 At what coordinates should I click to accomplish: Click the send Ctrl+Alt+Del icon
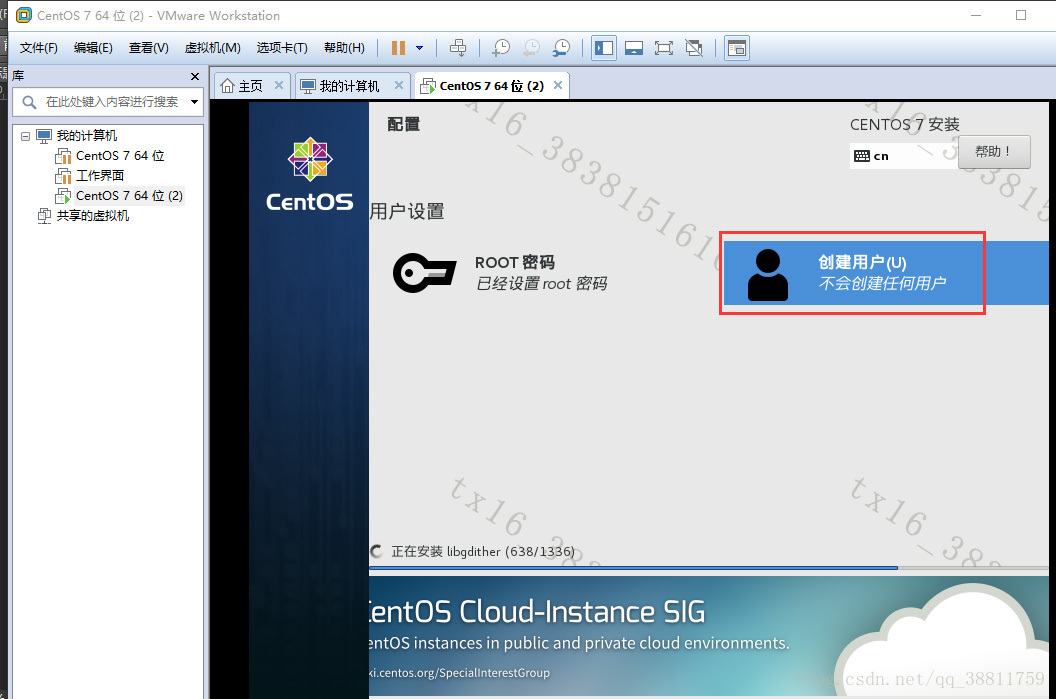[458, 48]
